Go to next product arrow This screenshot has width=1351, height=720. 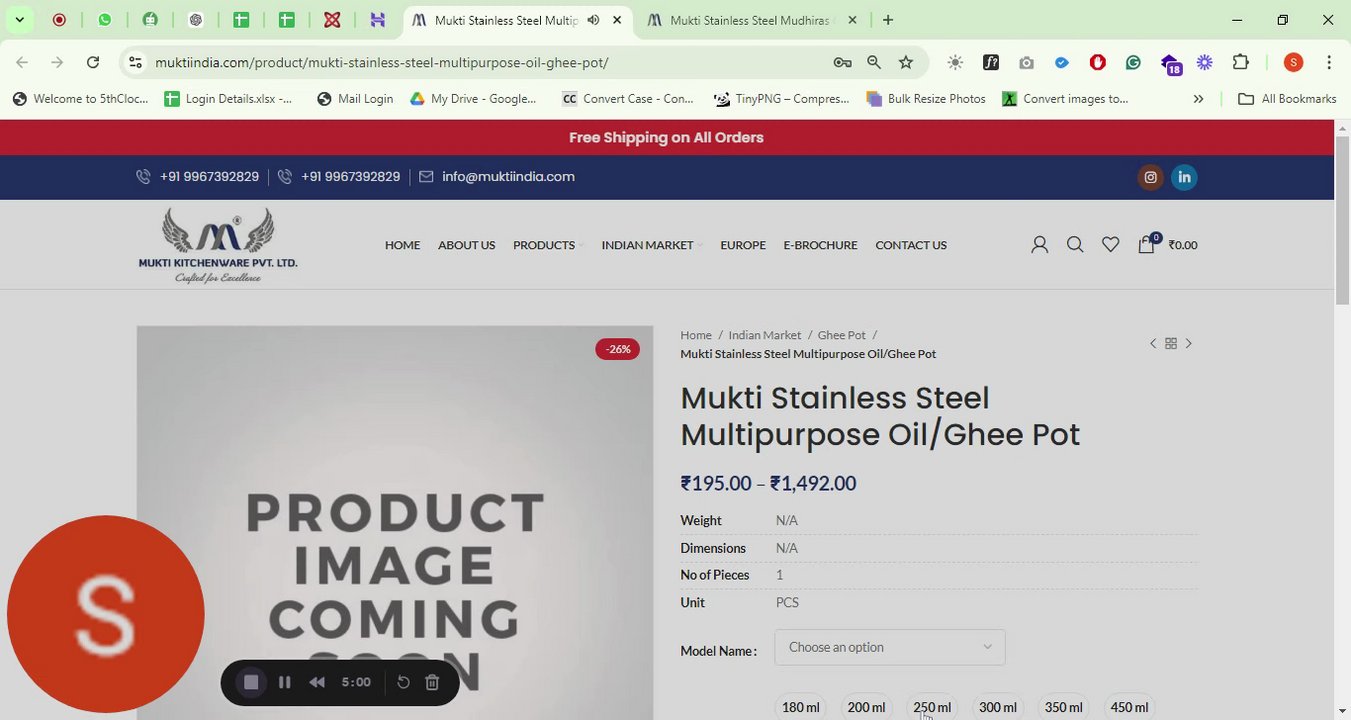(1189, 344)
